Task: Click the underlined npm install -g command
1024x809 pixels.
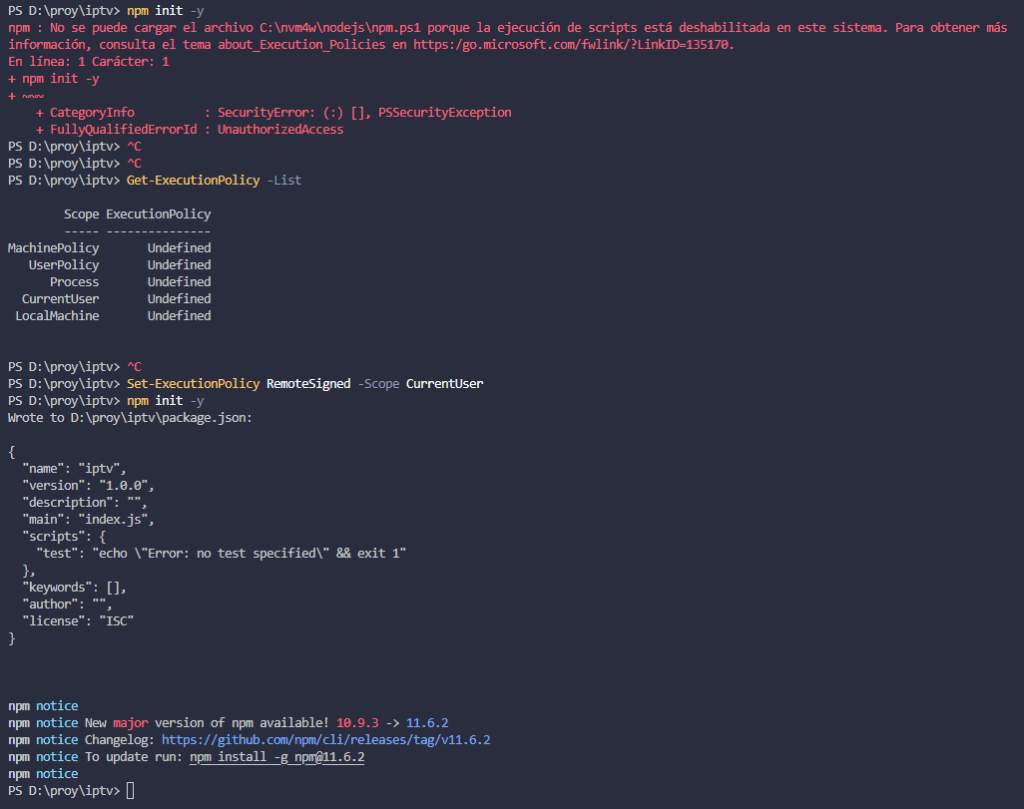Action: click(x=277, y=757)
